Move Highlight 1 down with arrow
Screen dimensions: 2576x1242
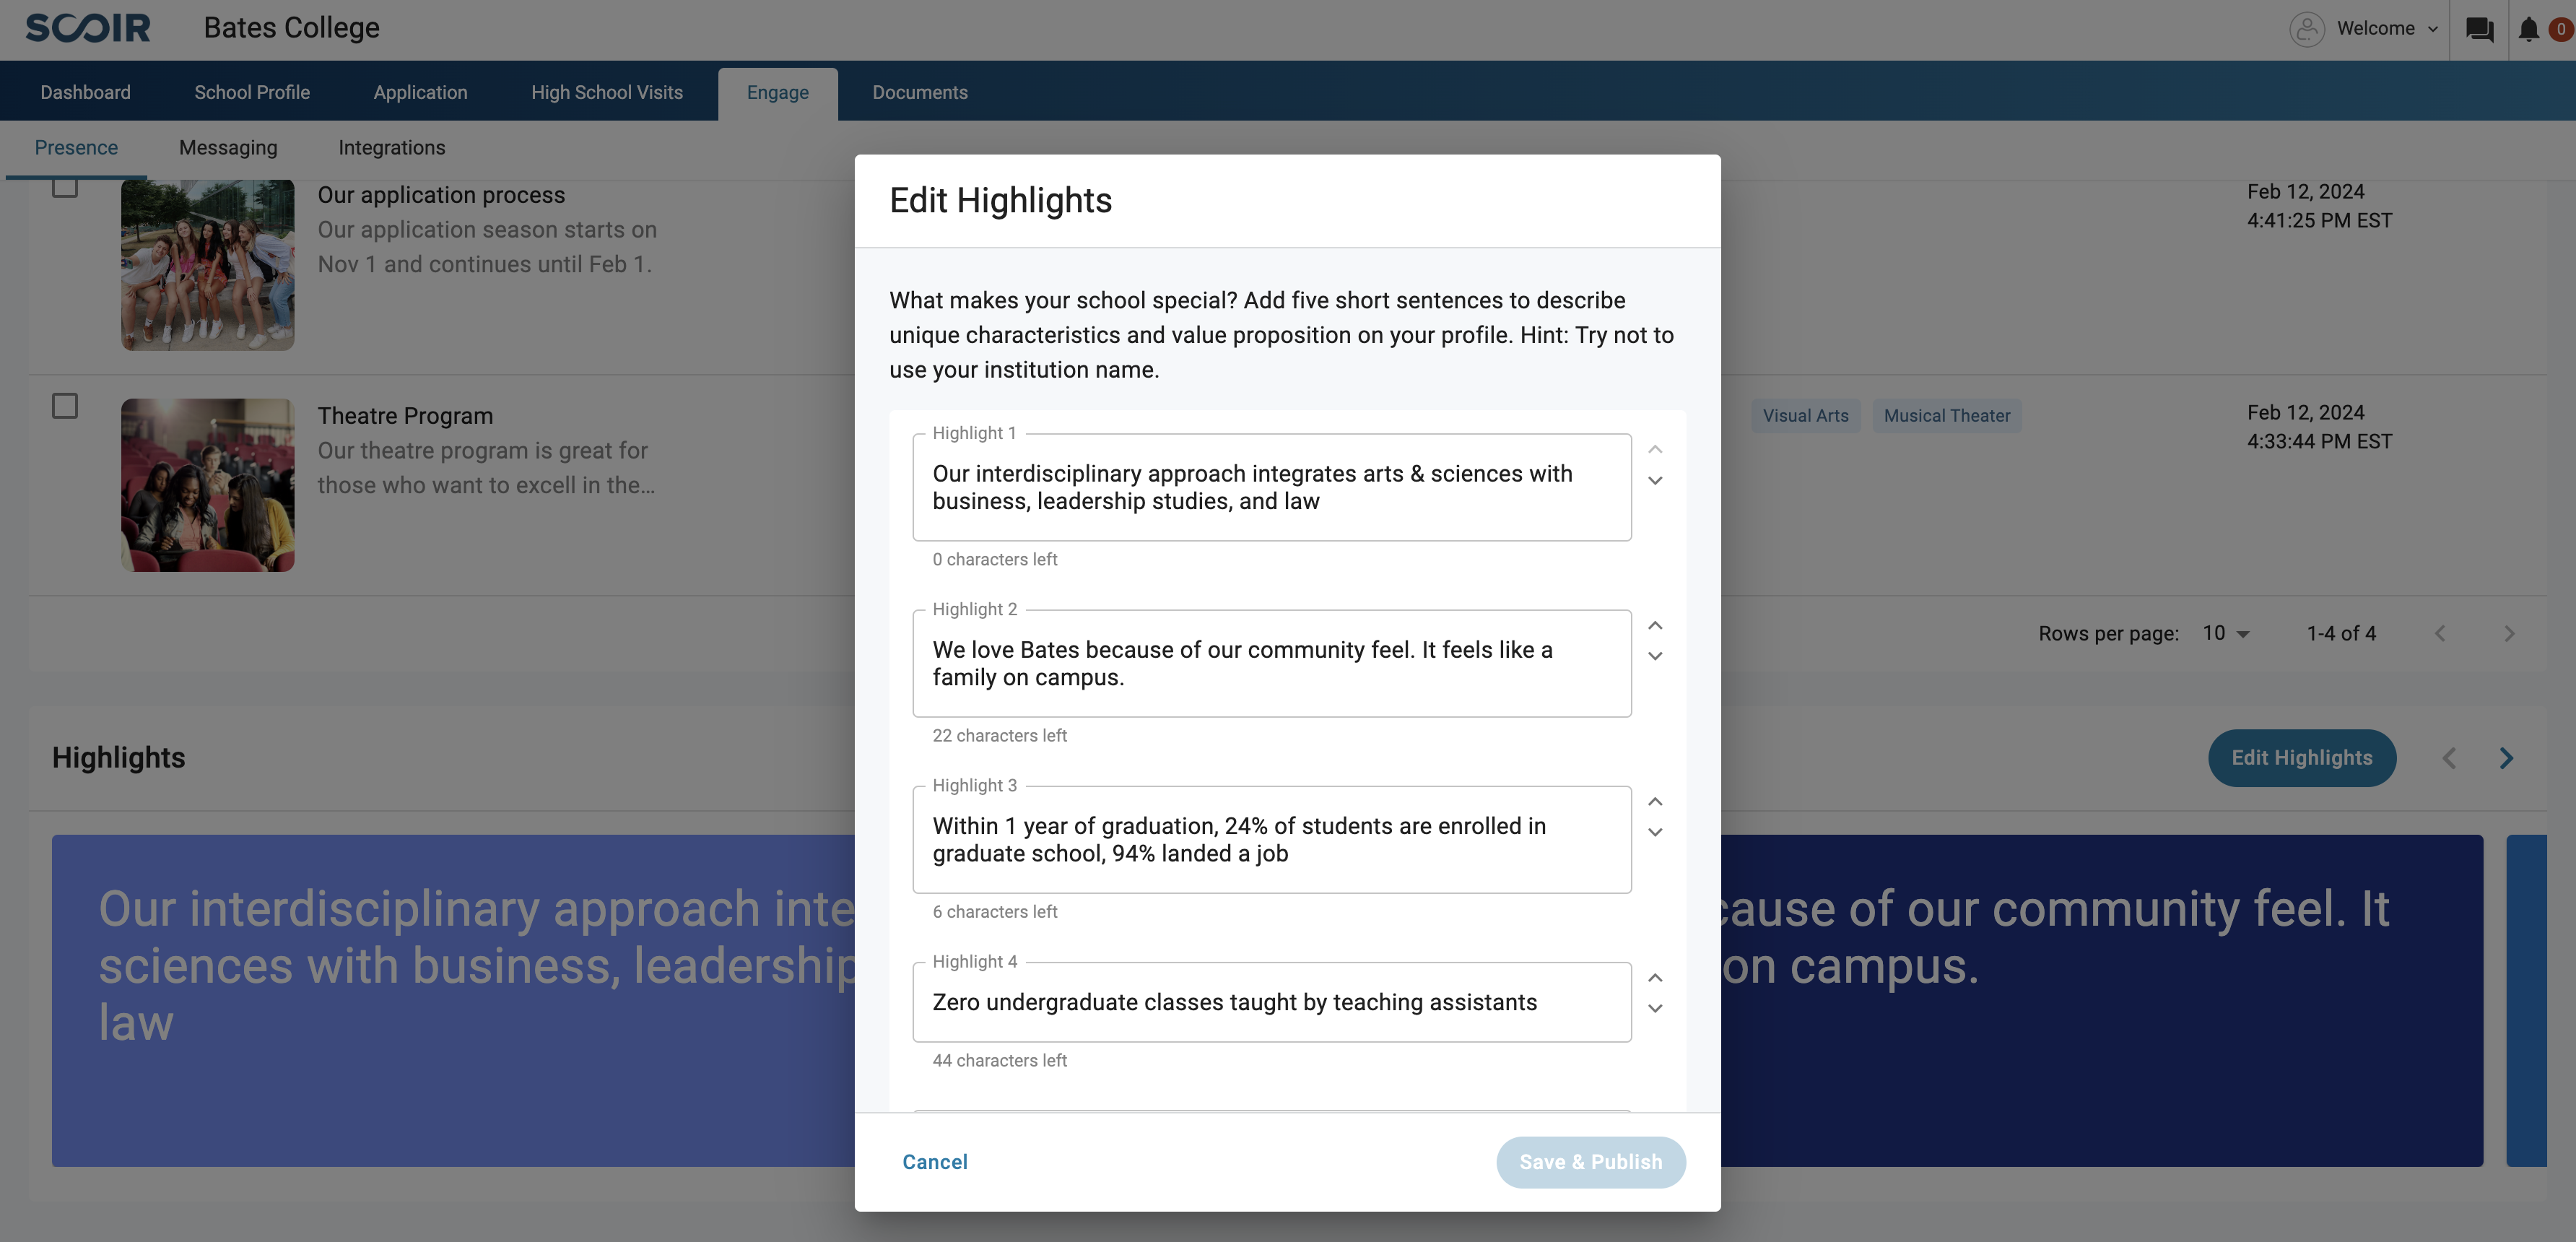tap(1655, 480)
